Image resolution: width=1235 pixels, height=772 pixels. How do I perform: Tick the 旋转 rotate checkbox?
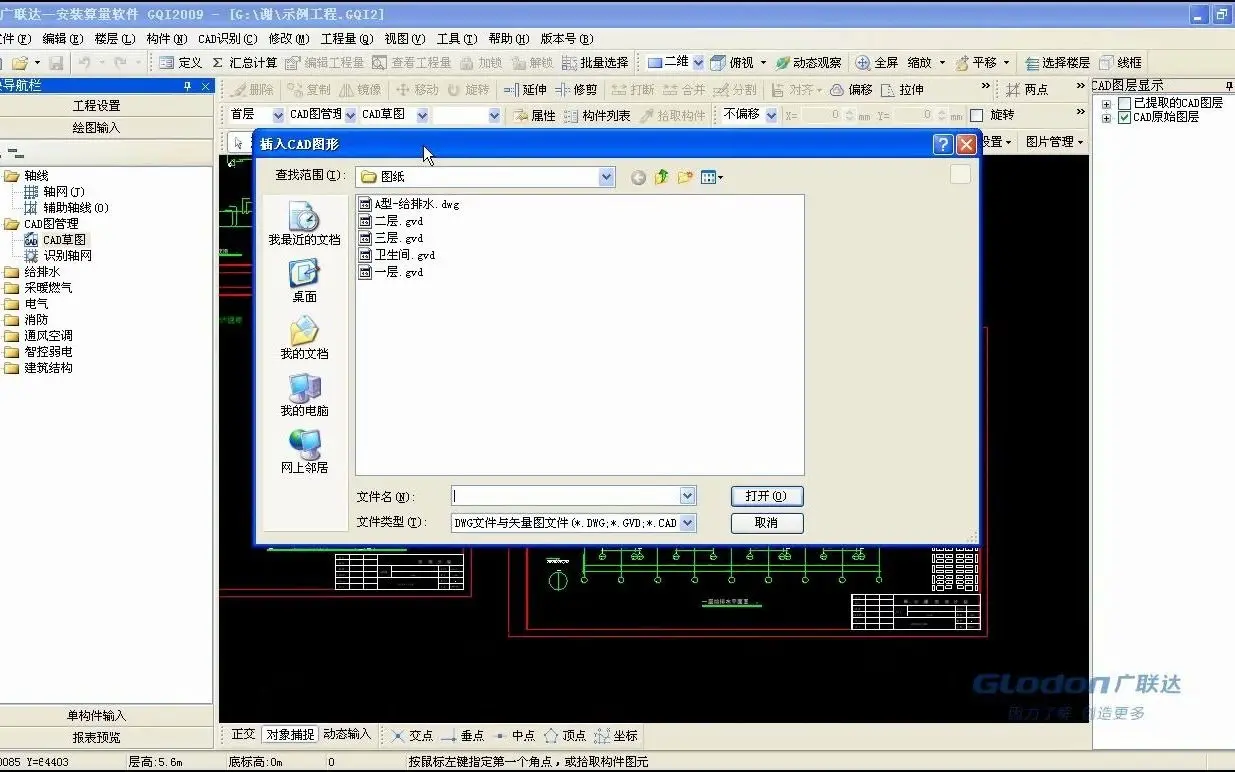[977, 115]
